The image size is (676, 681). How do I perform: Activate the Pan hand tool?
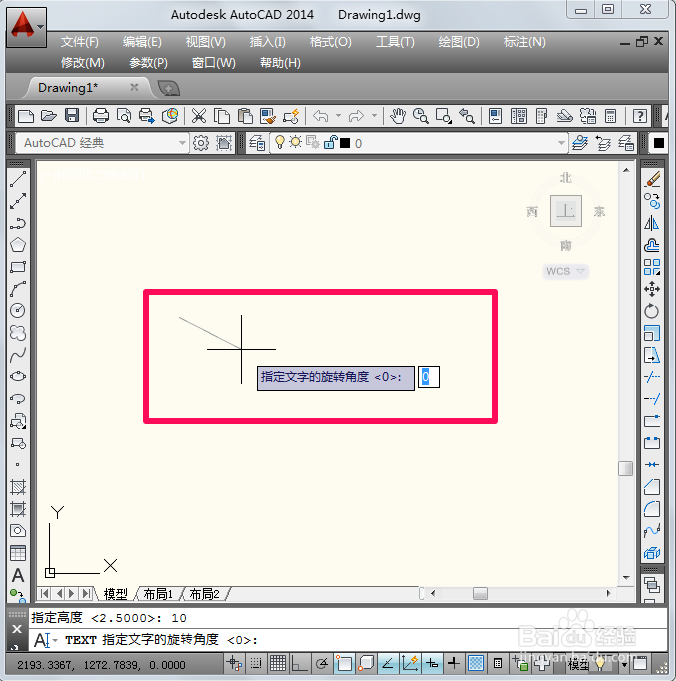coord(398,116)
